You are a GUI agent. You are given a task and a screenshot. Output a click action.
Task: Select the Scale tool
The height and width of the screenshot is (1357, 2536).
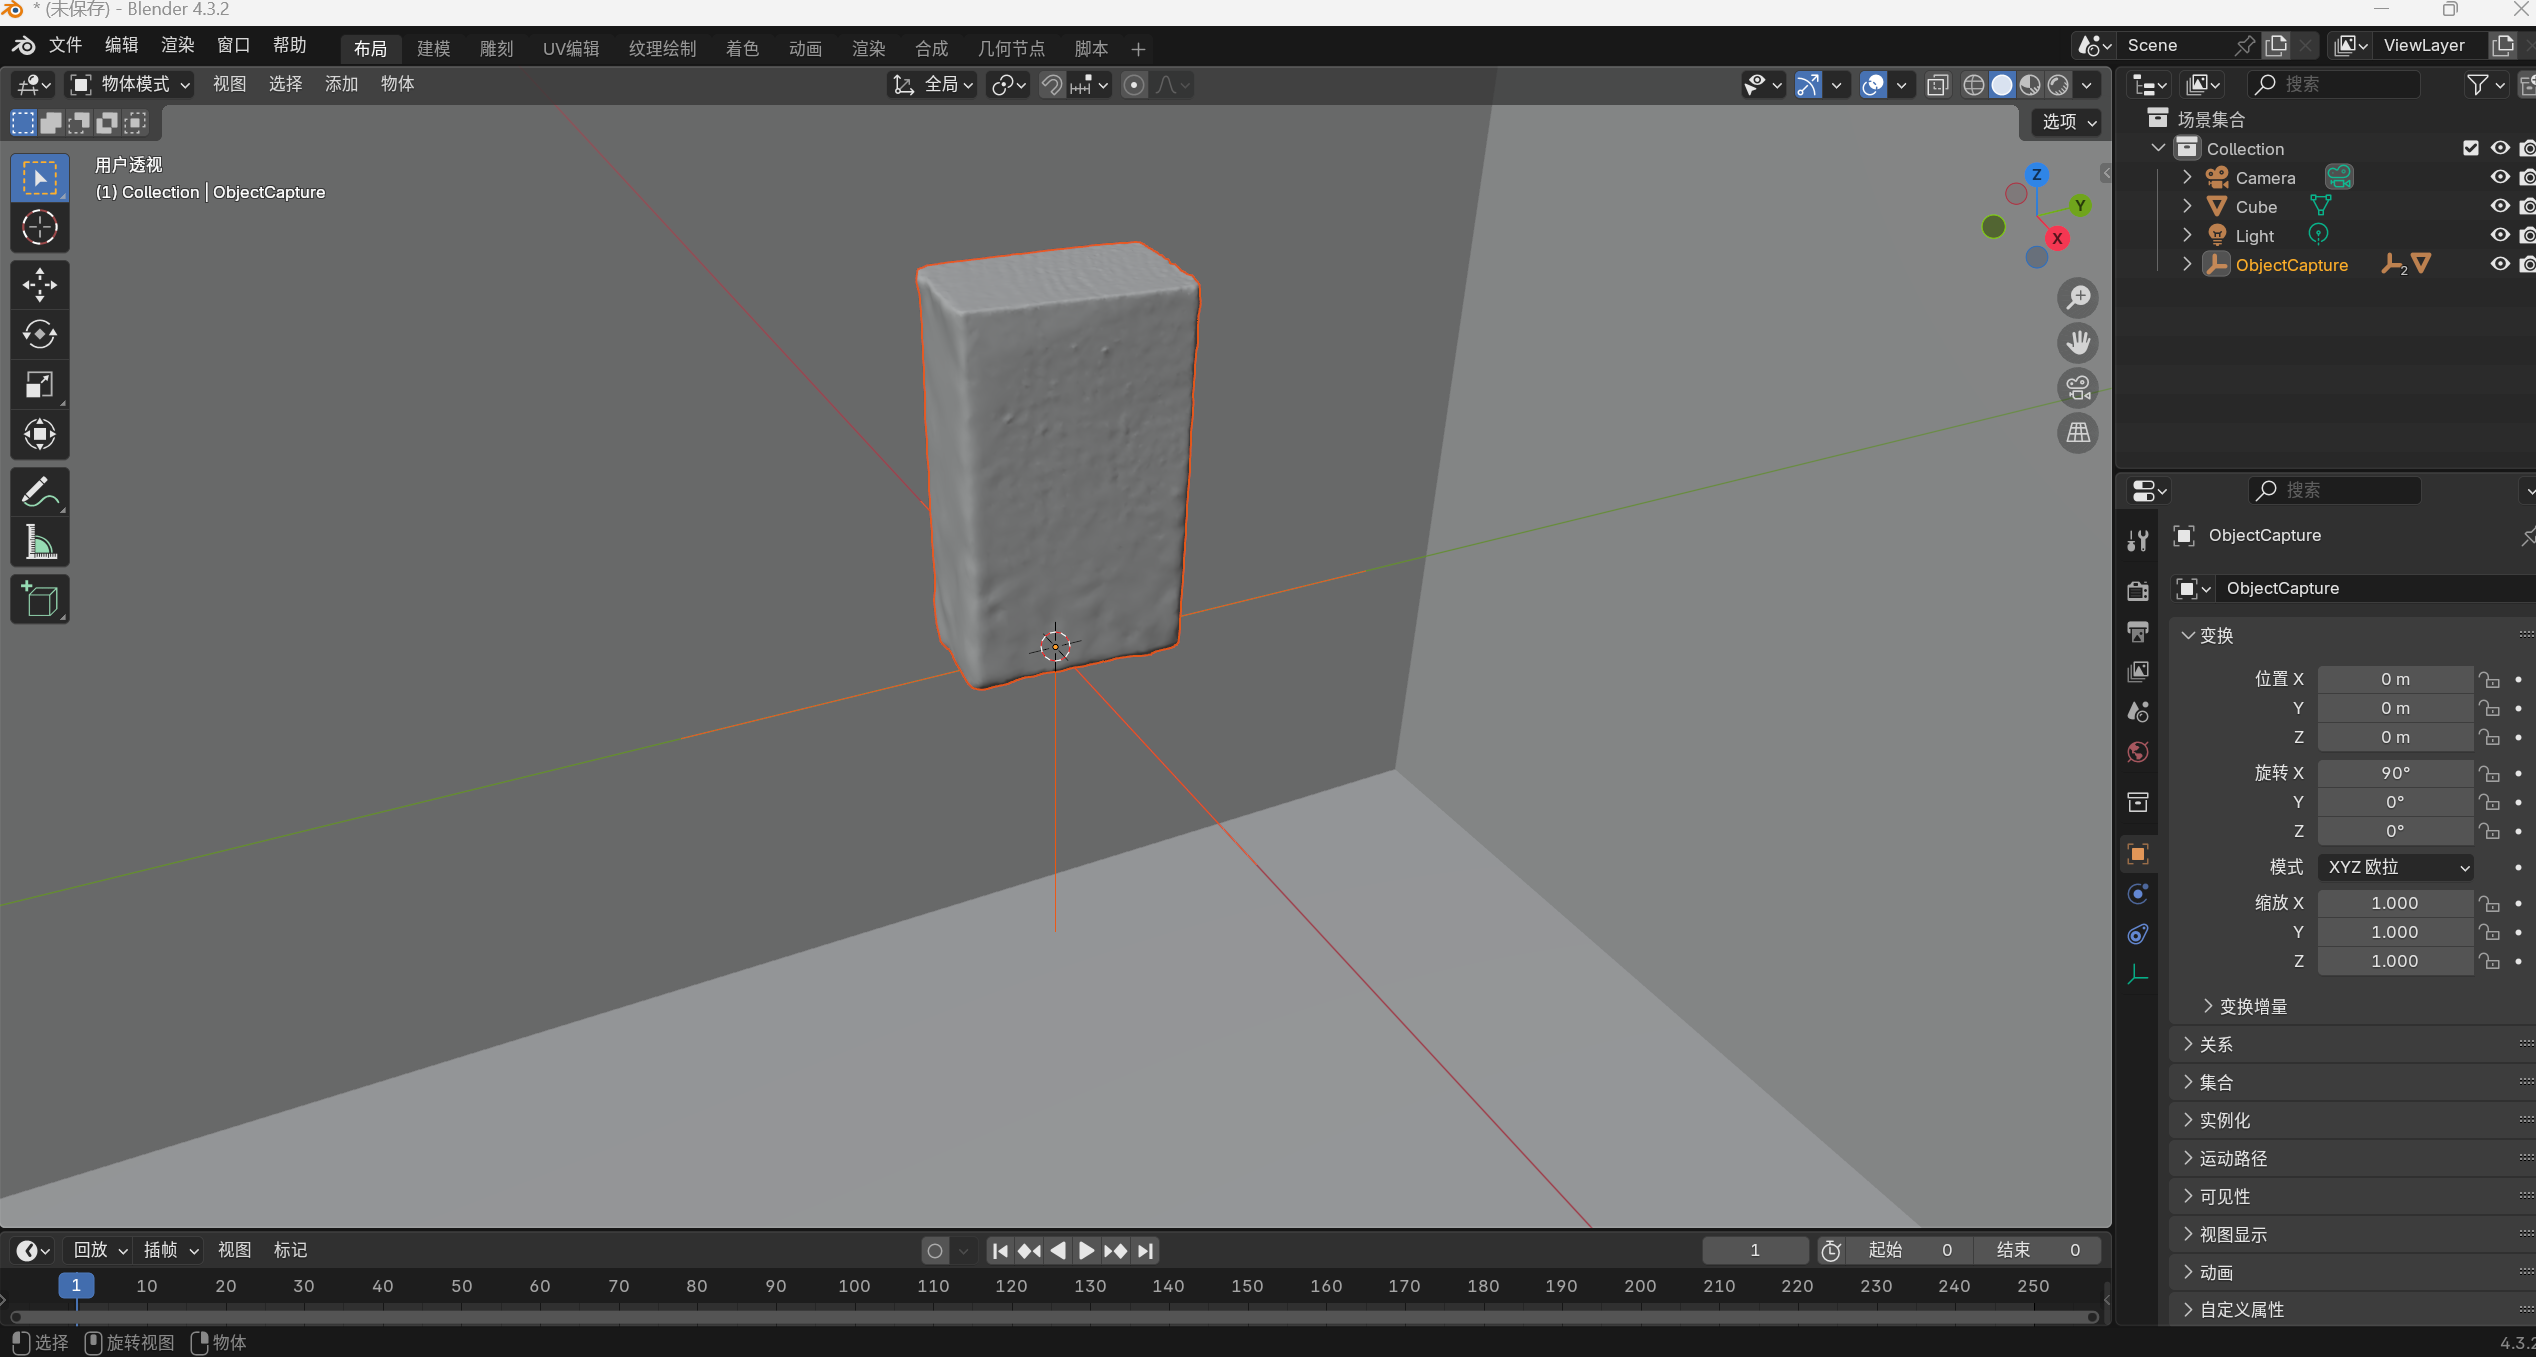[40, 385]
